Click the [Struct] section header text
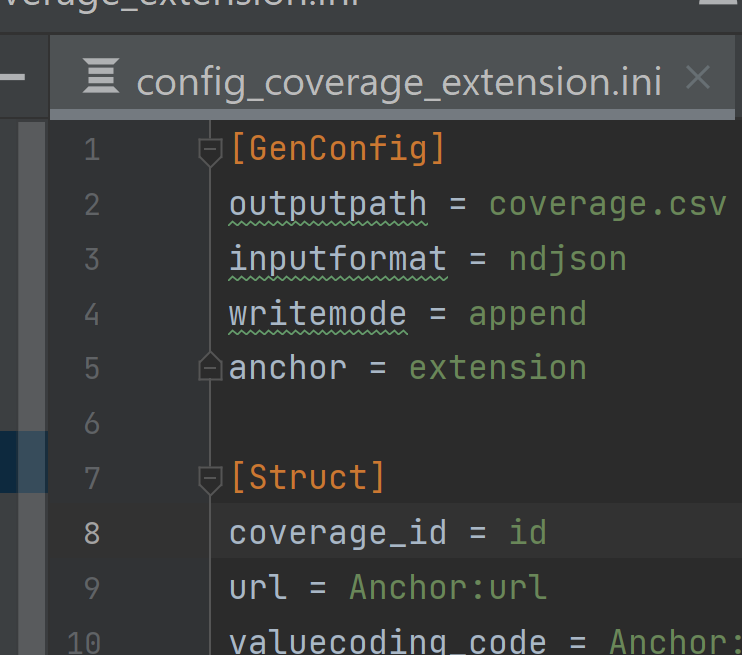The height and width of the screenshot is (655, 742). pyautogui.click(x=308, y=477)
